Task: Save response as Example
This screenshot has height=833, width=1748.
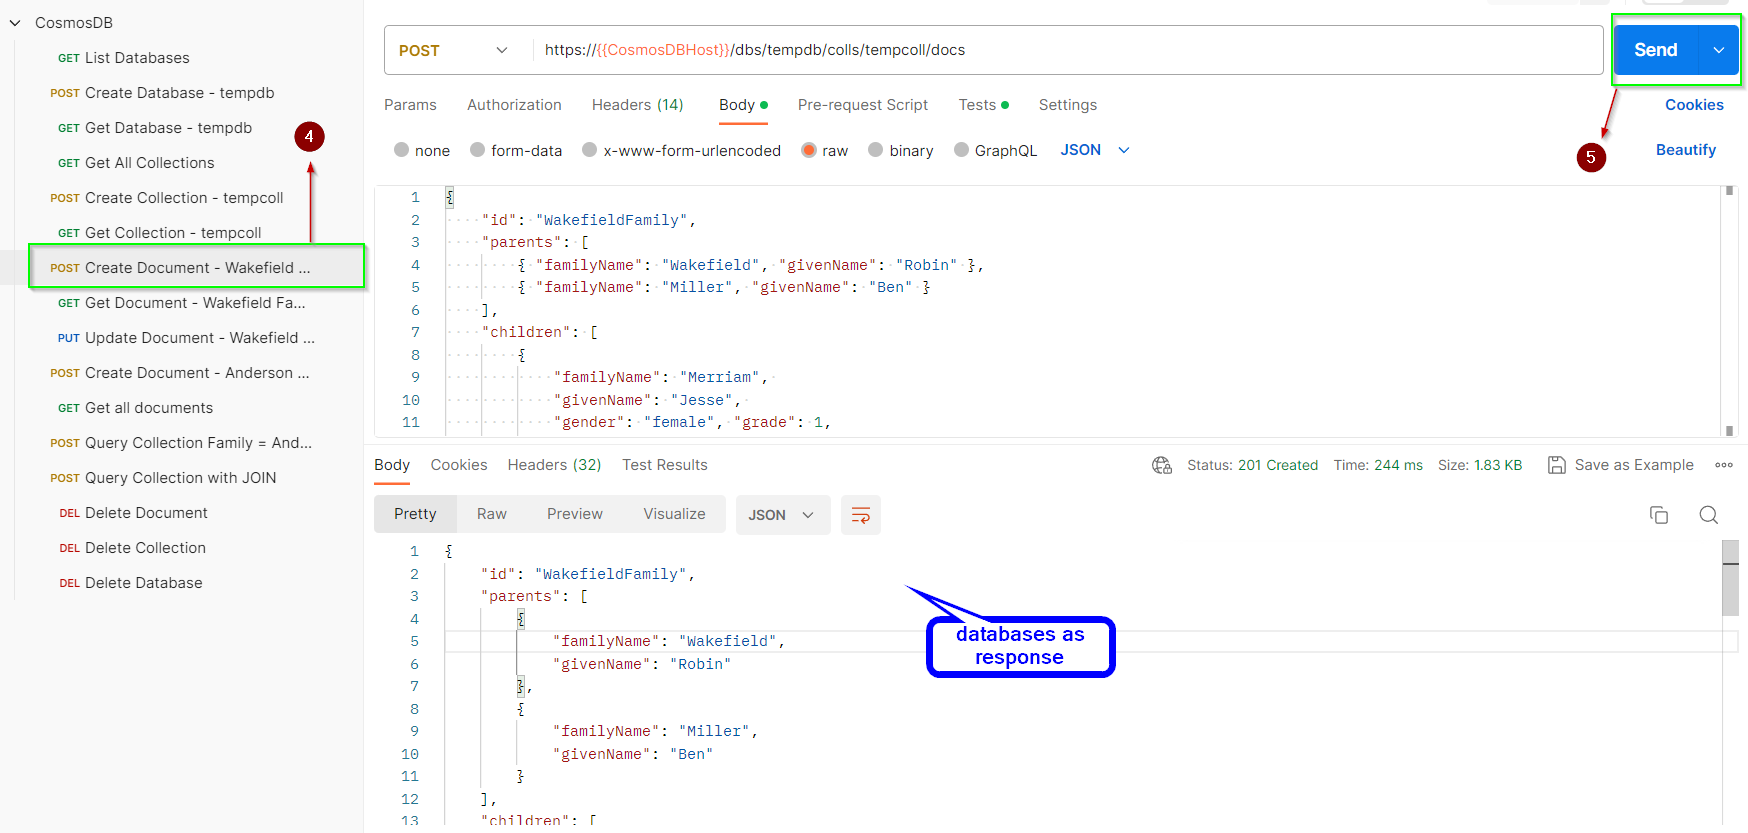Action: click(x=1621, y=465)
